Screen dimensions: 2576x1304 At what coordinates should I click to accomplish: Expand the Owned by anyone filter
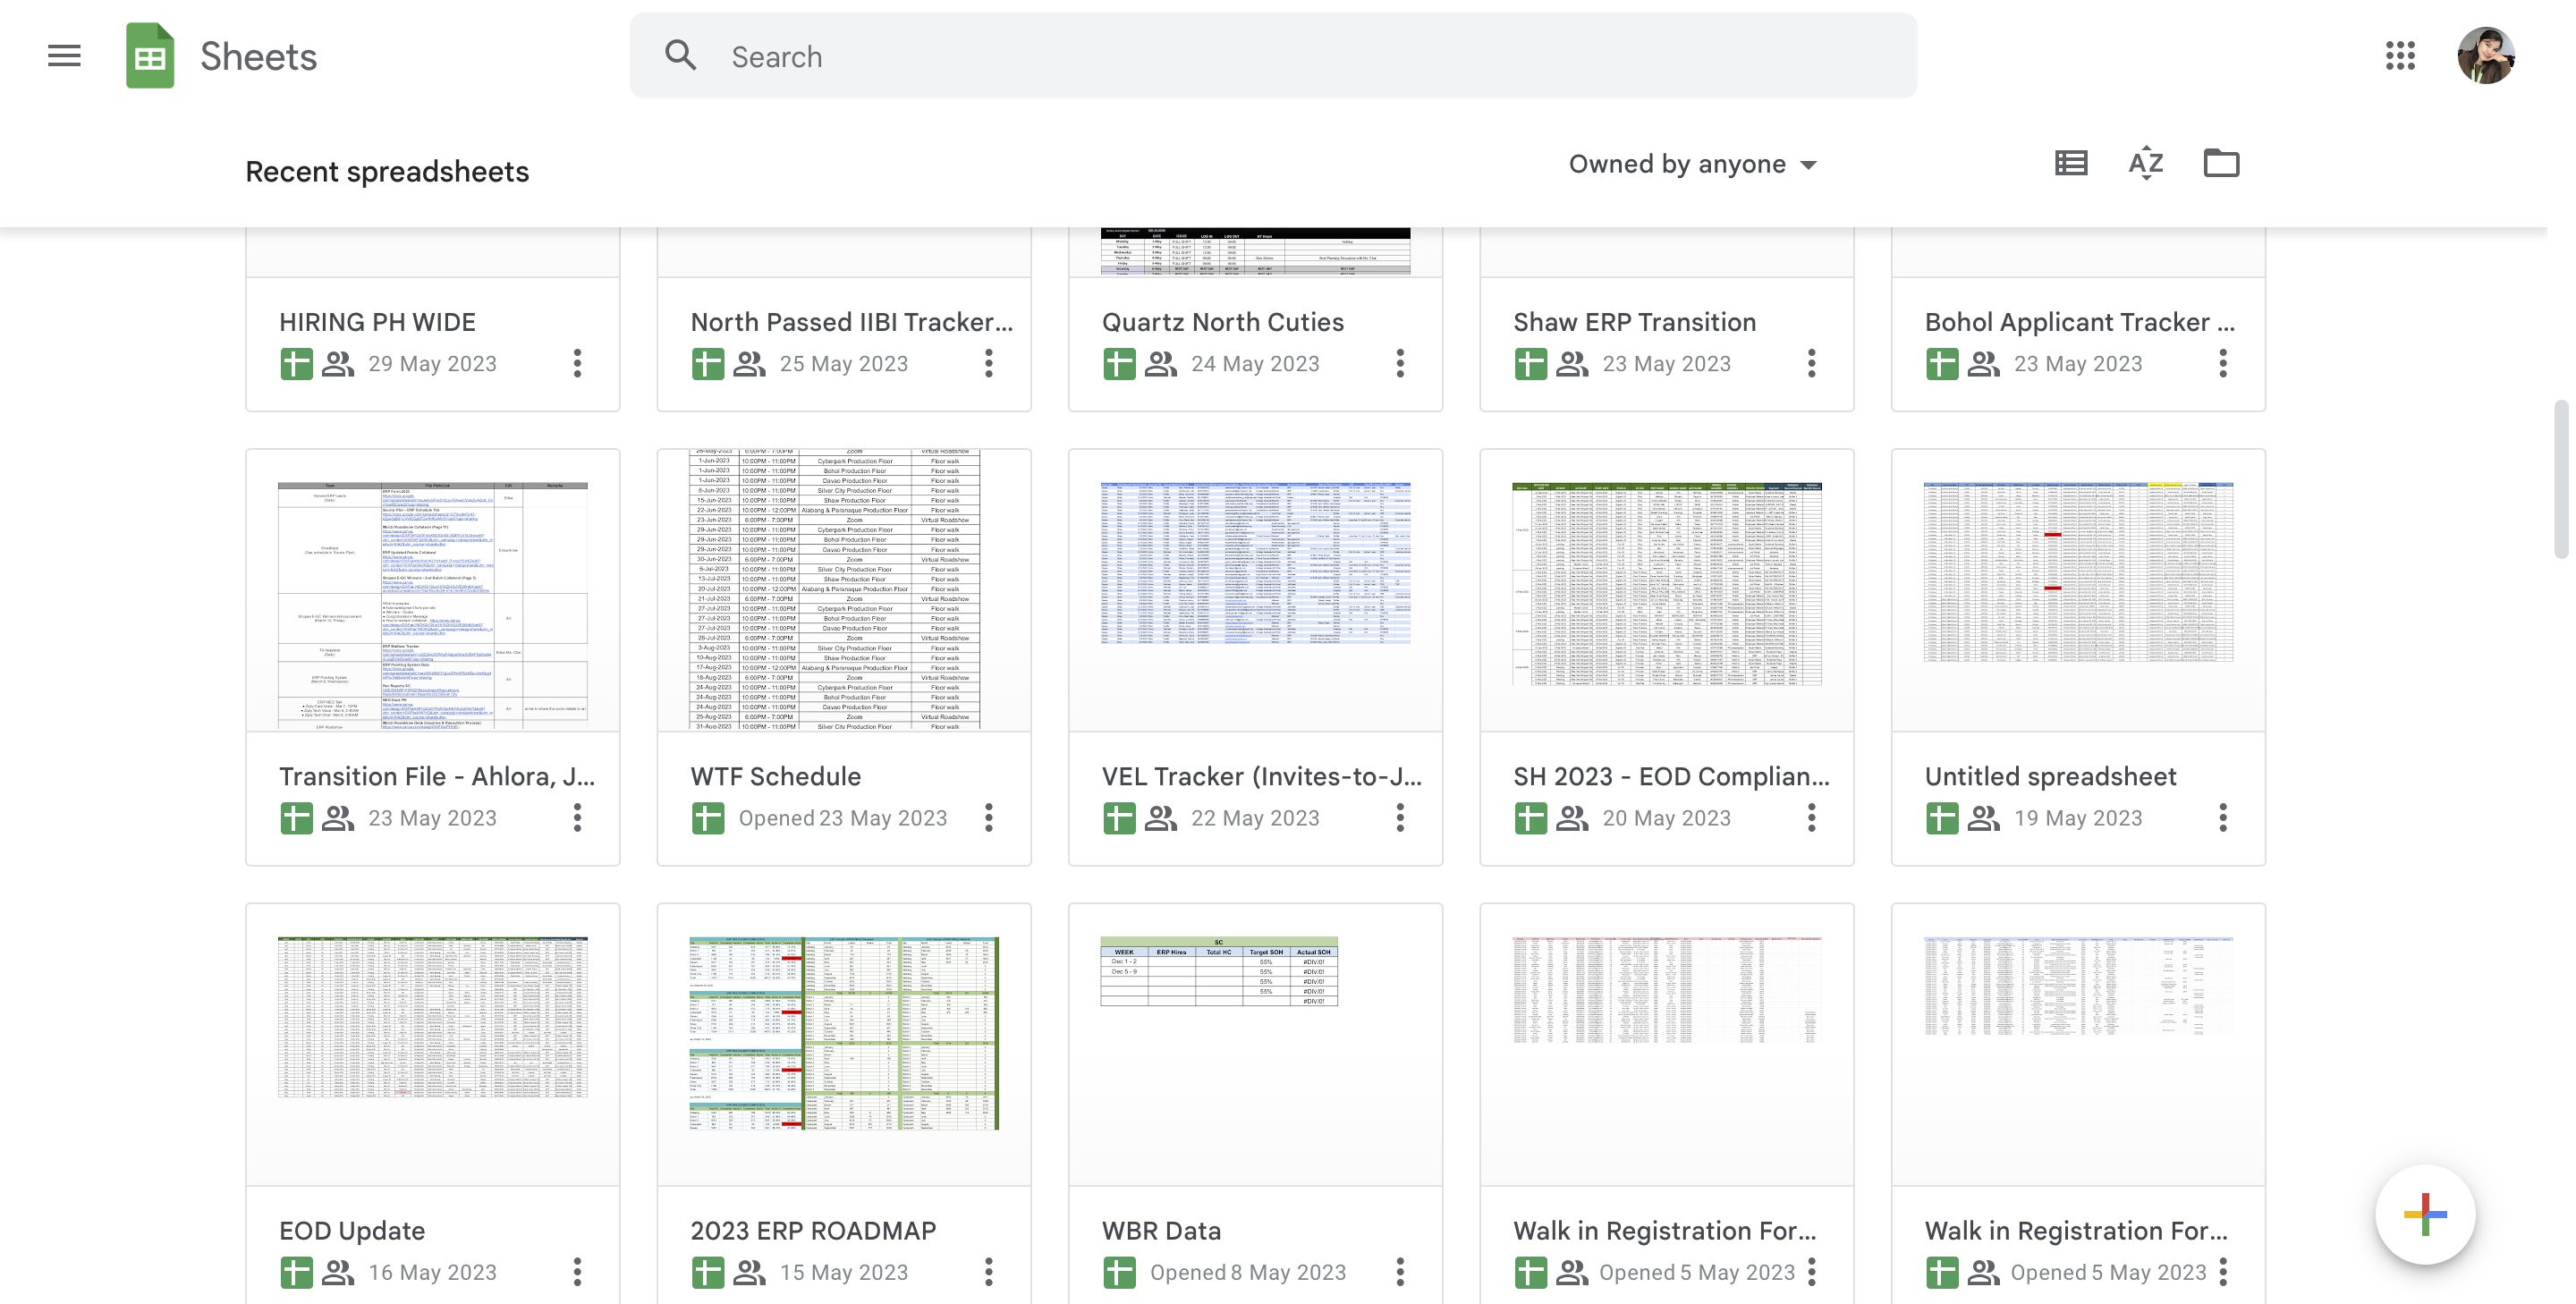coord(1692,164)
